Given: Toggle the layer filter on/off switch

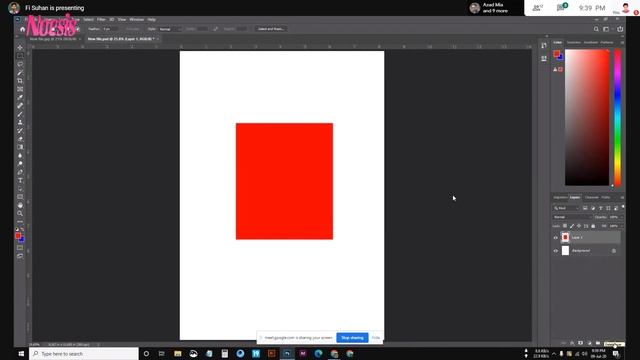Looking at the screenshot, I should (x=623, y=207).
